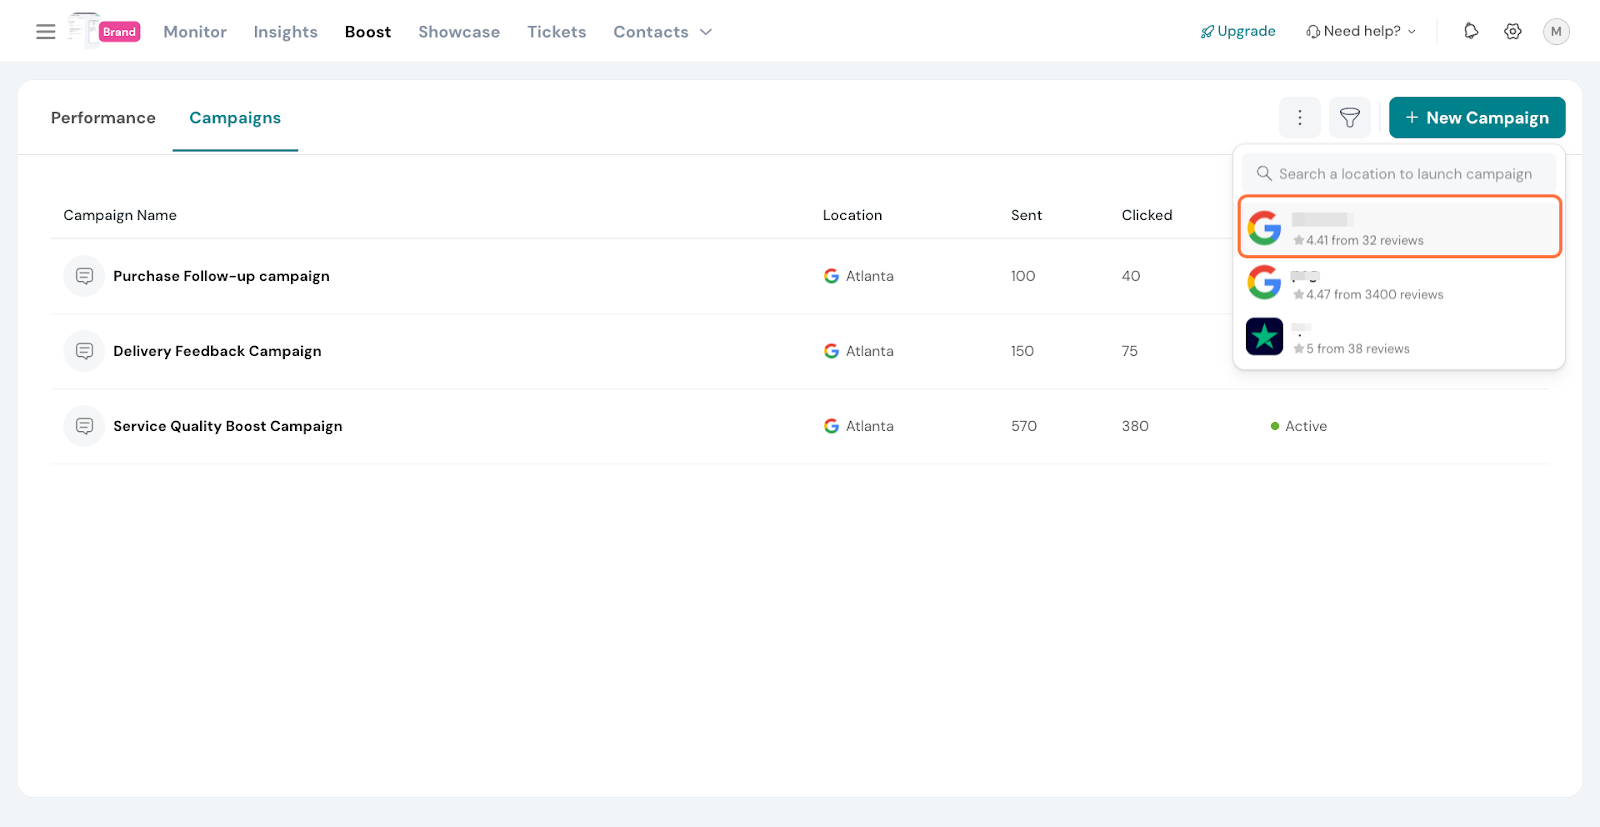
Task: Go to the Insights menu
Action: (285, 32)
